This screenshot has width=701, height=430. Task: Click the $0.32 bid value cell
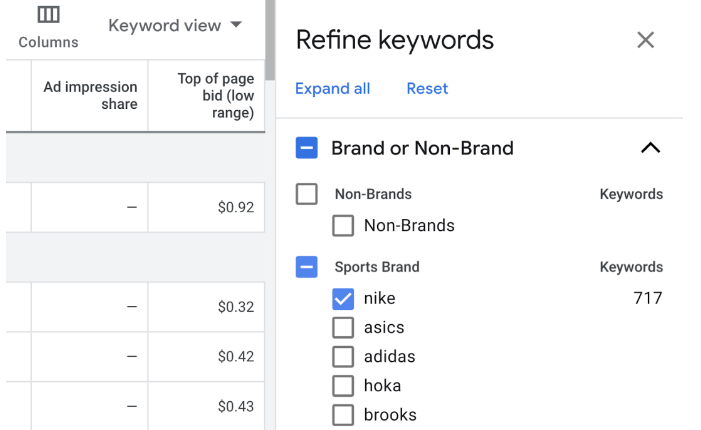coord(236,307)
